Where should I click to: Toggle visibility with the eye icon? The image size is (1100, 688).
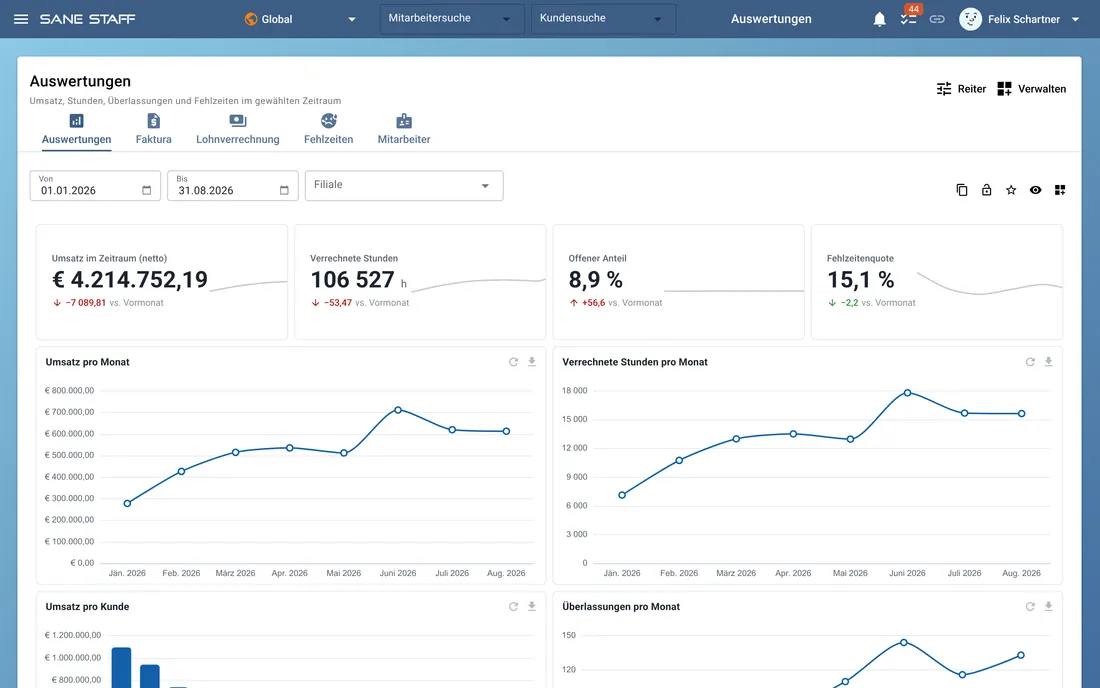(1035, 190)
